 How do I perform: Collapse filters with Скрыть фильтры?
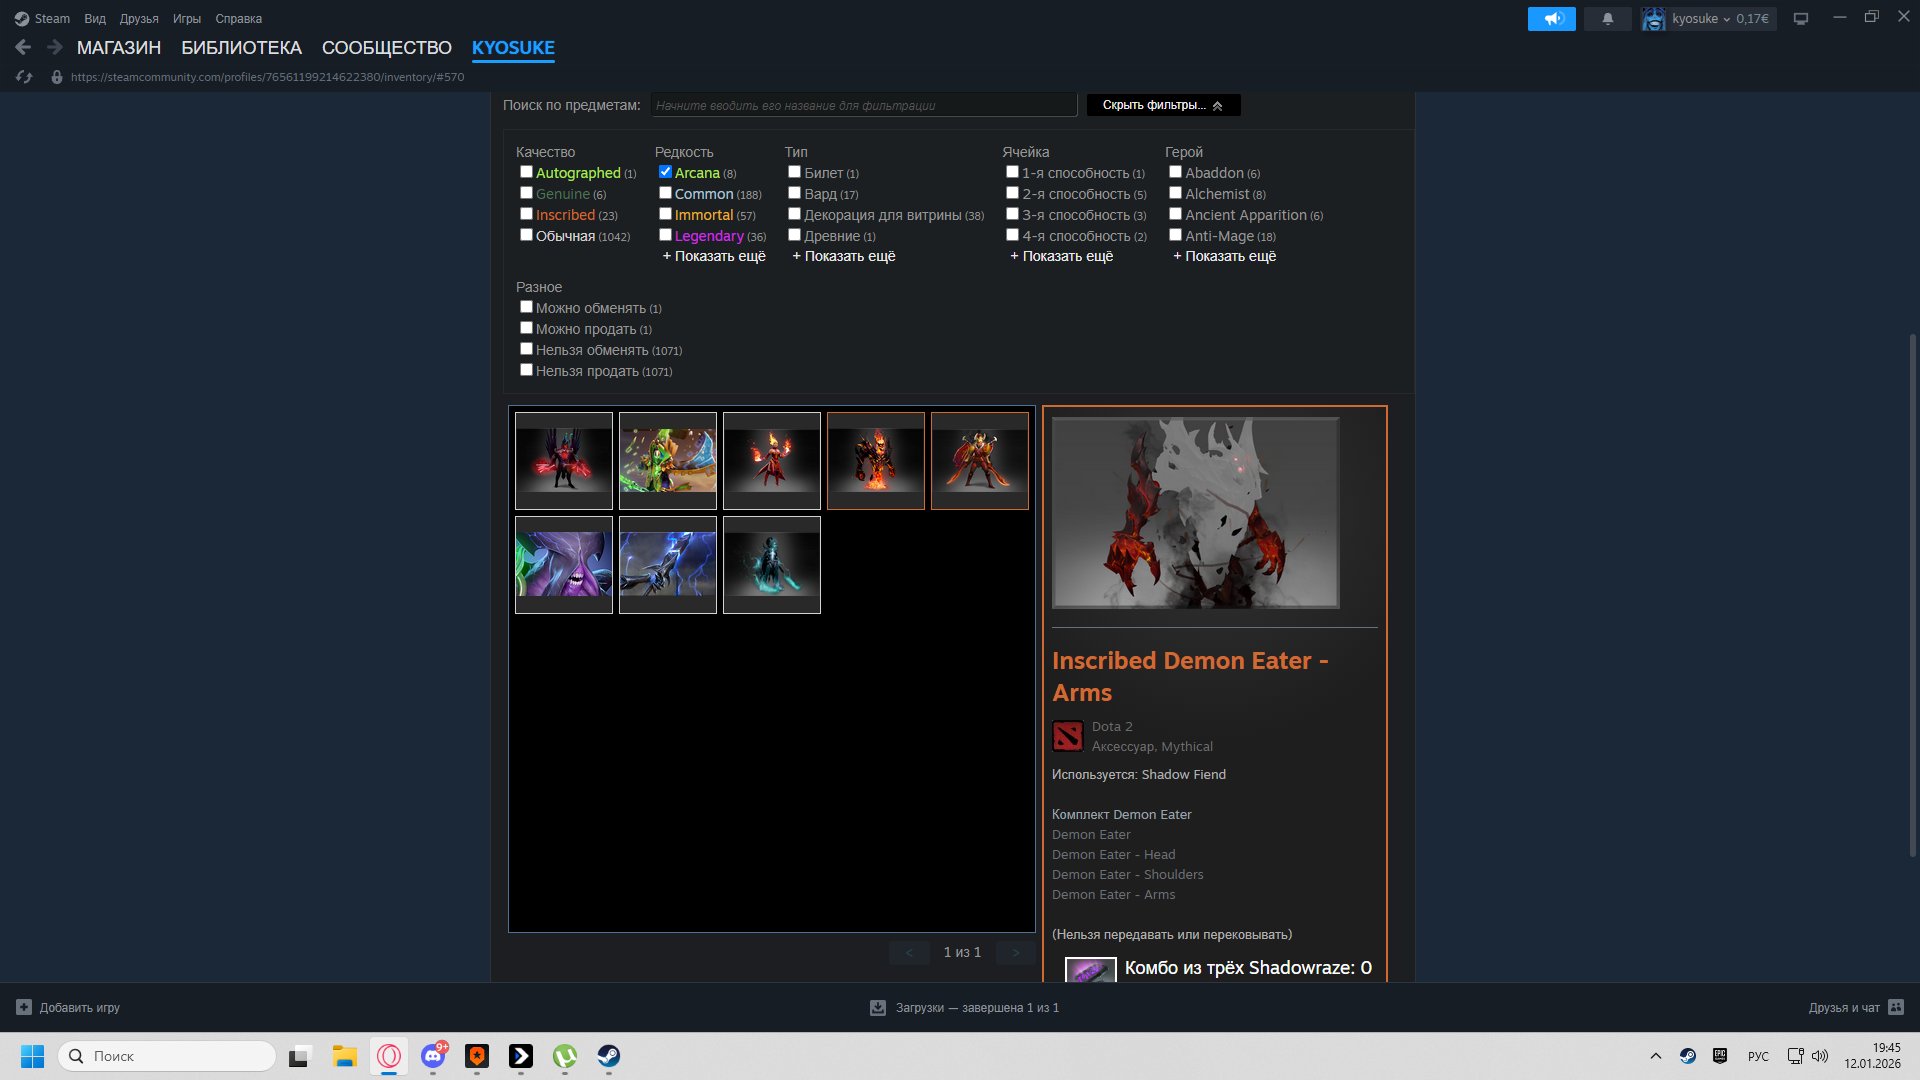1163,105
